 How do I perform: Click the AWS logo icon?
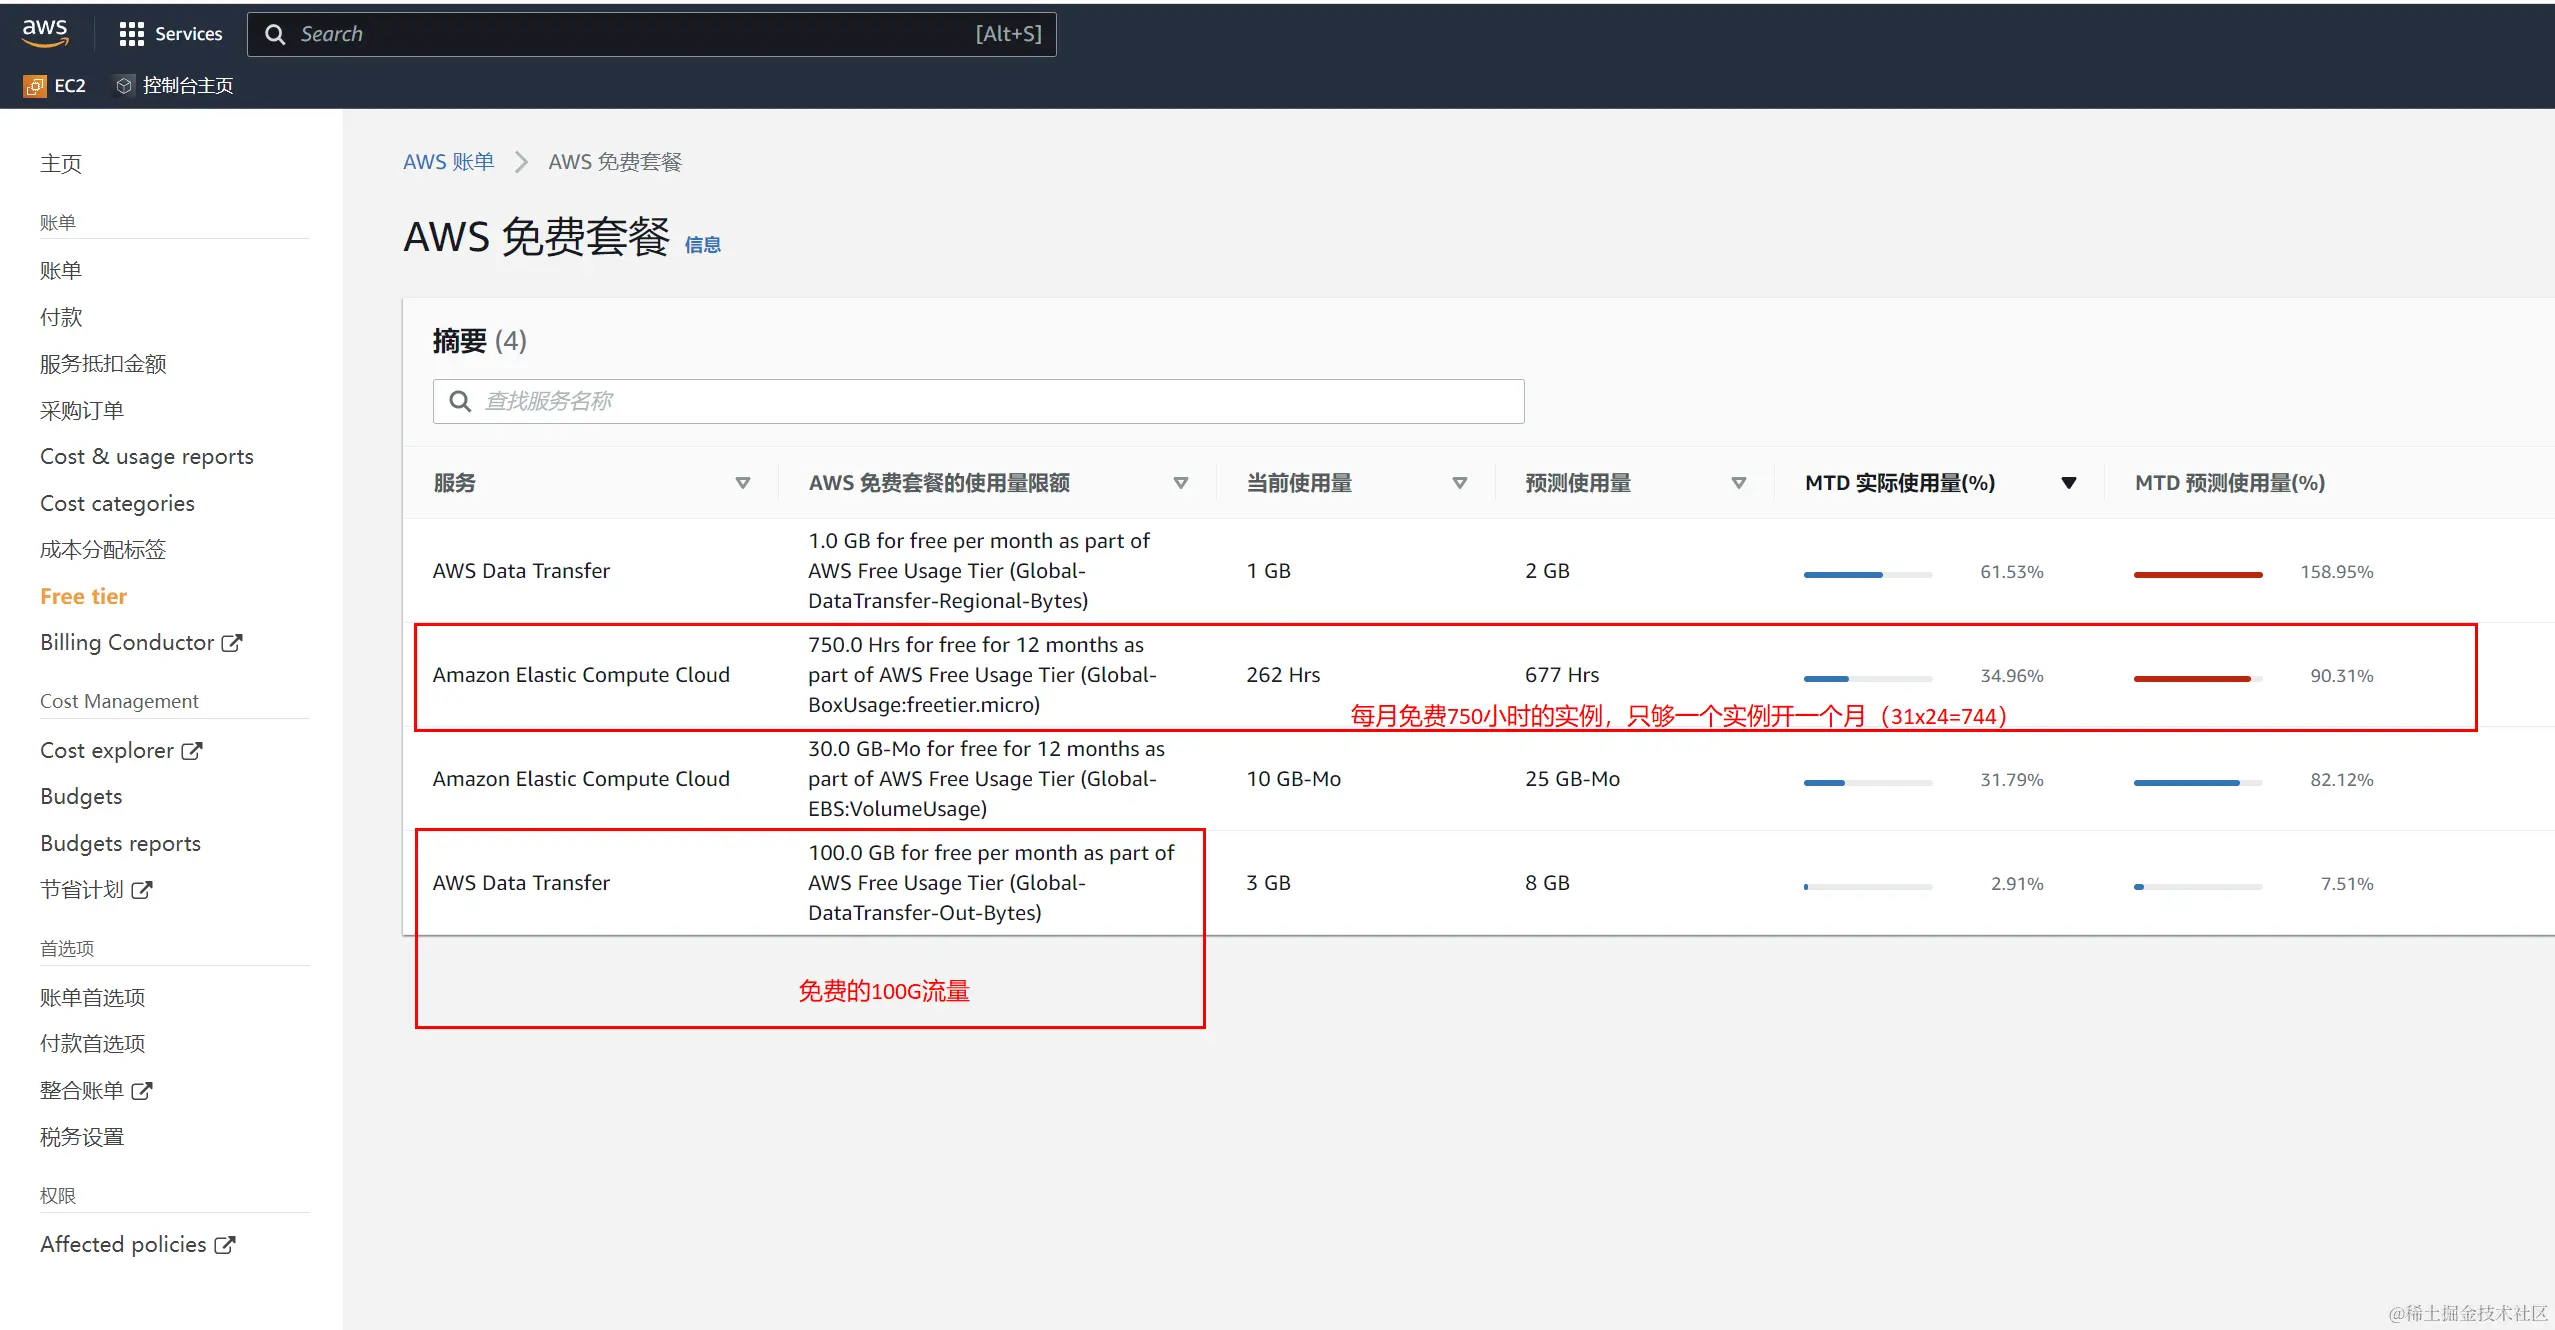pyautogui.click(x=45, y=32)
